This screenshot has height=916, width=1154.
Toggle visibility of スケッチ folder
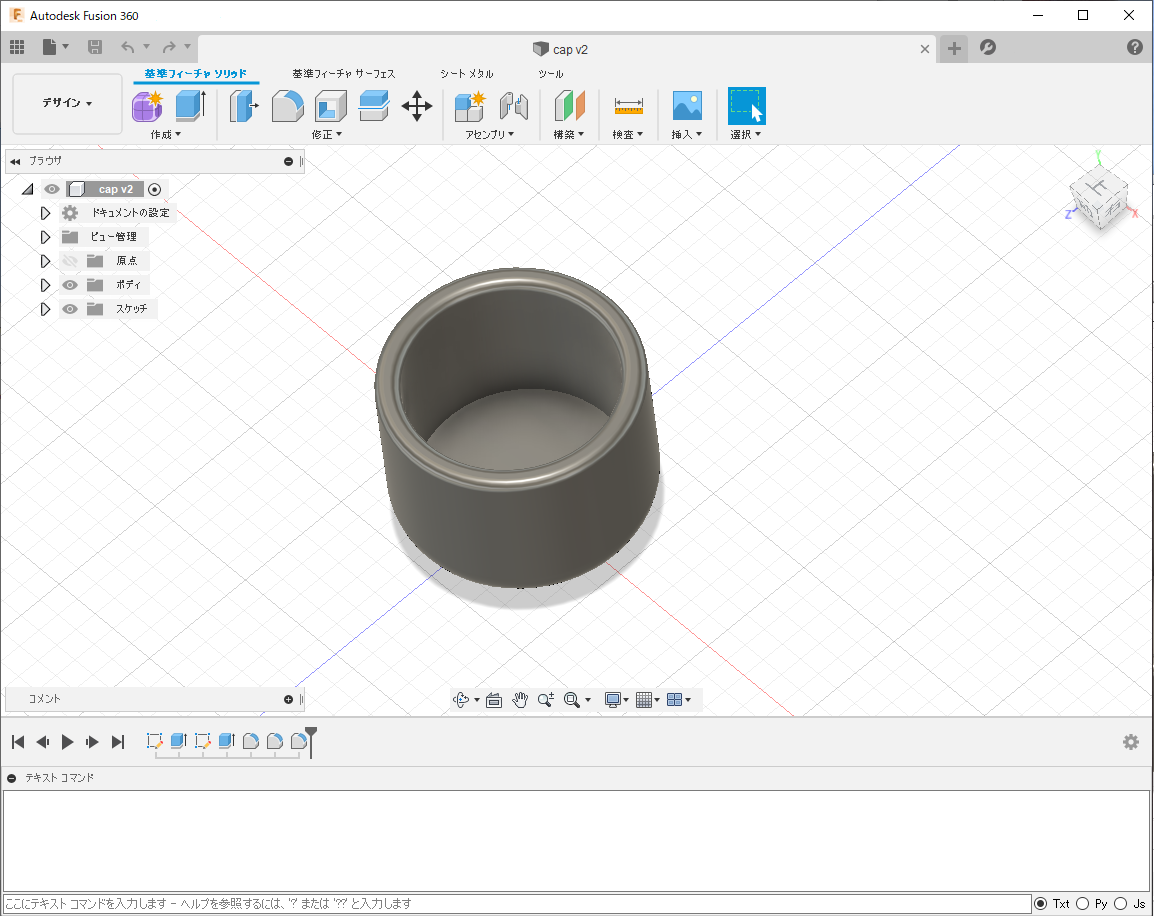70,309
